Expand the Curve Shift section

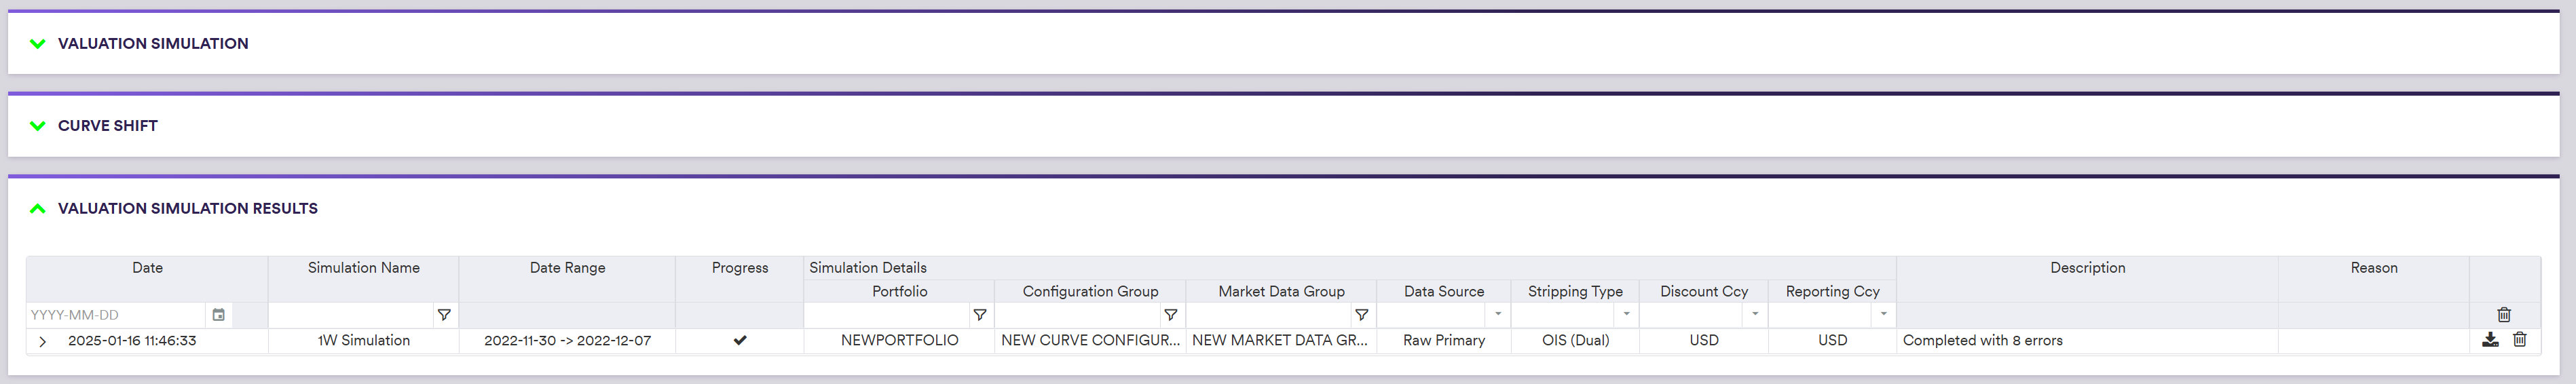[38, 126]
